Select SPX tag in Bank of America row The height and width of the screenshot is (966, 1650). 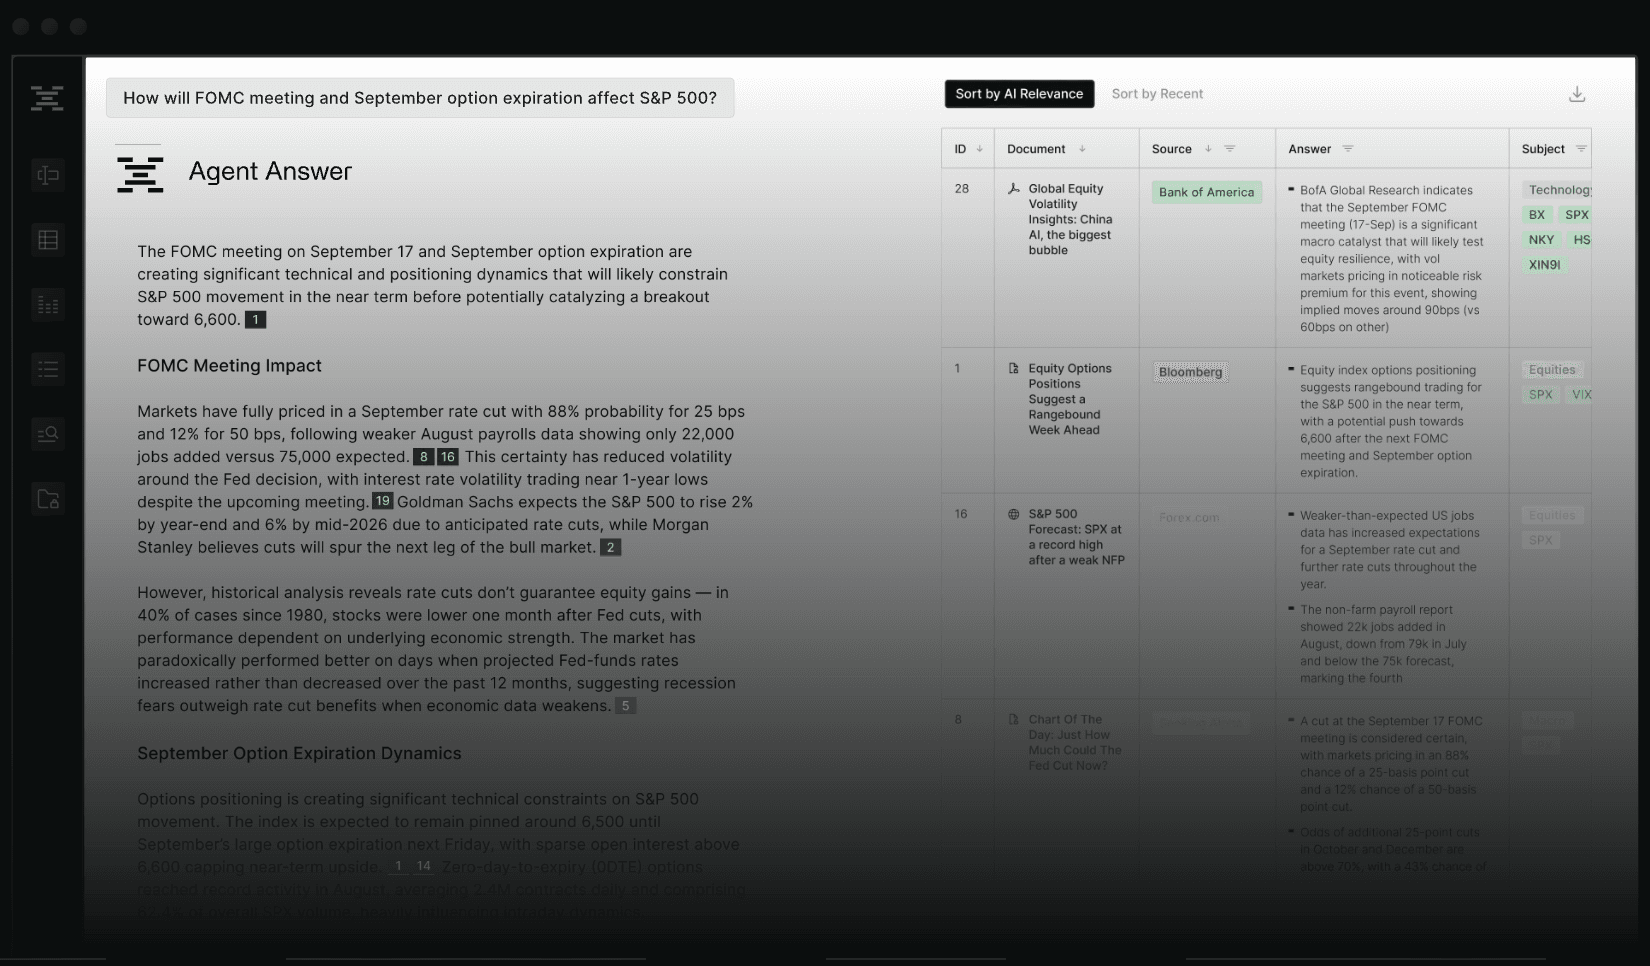1576,215
